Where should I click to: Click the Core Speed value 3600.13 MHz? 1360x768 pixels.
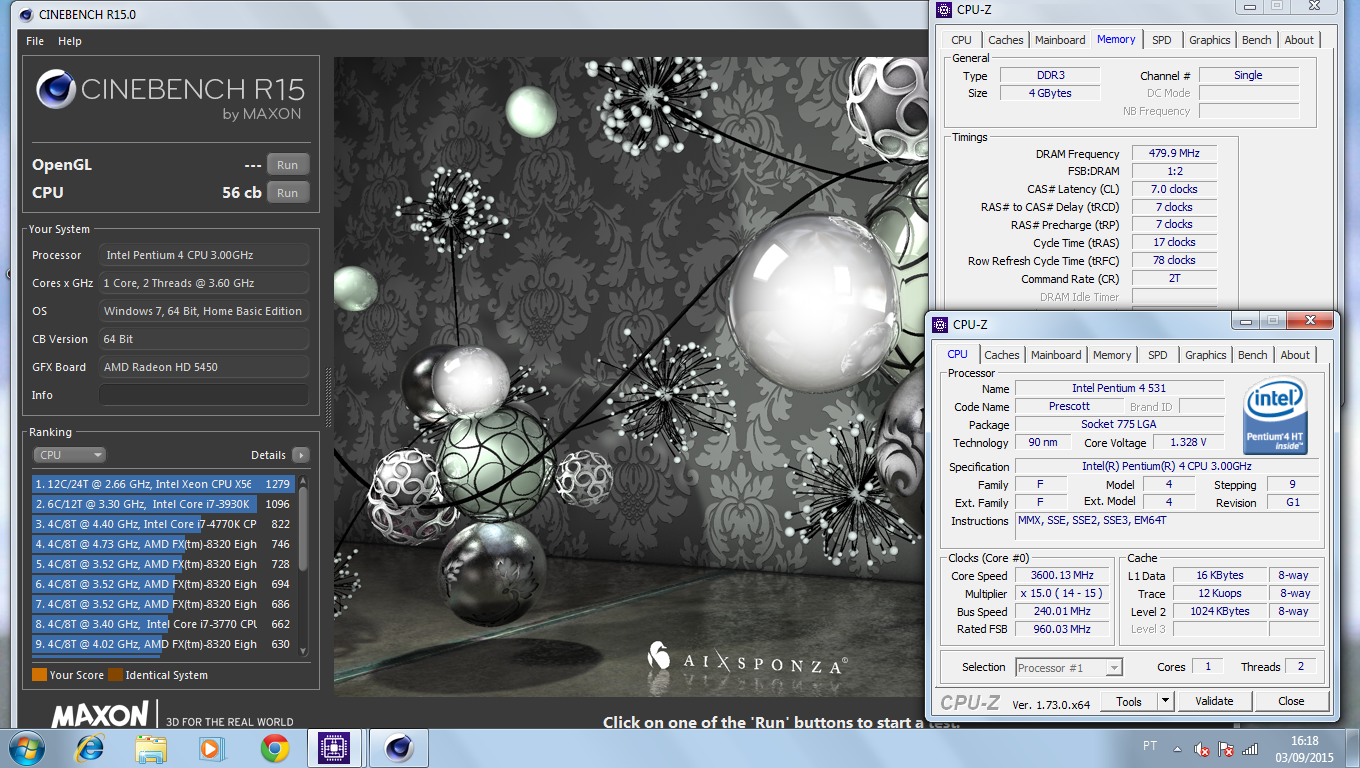pyautogui.click(x=1062, y=575)
